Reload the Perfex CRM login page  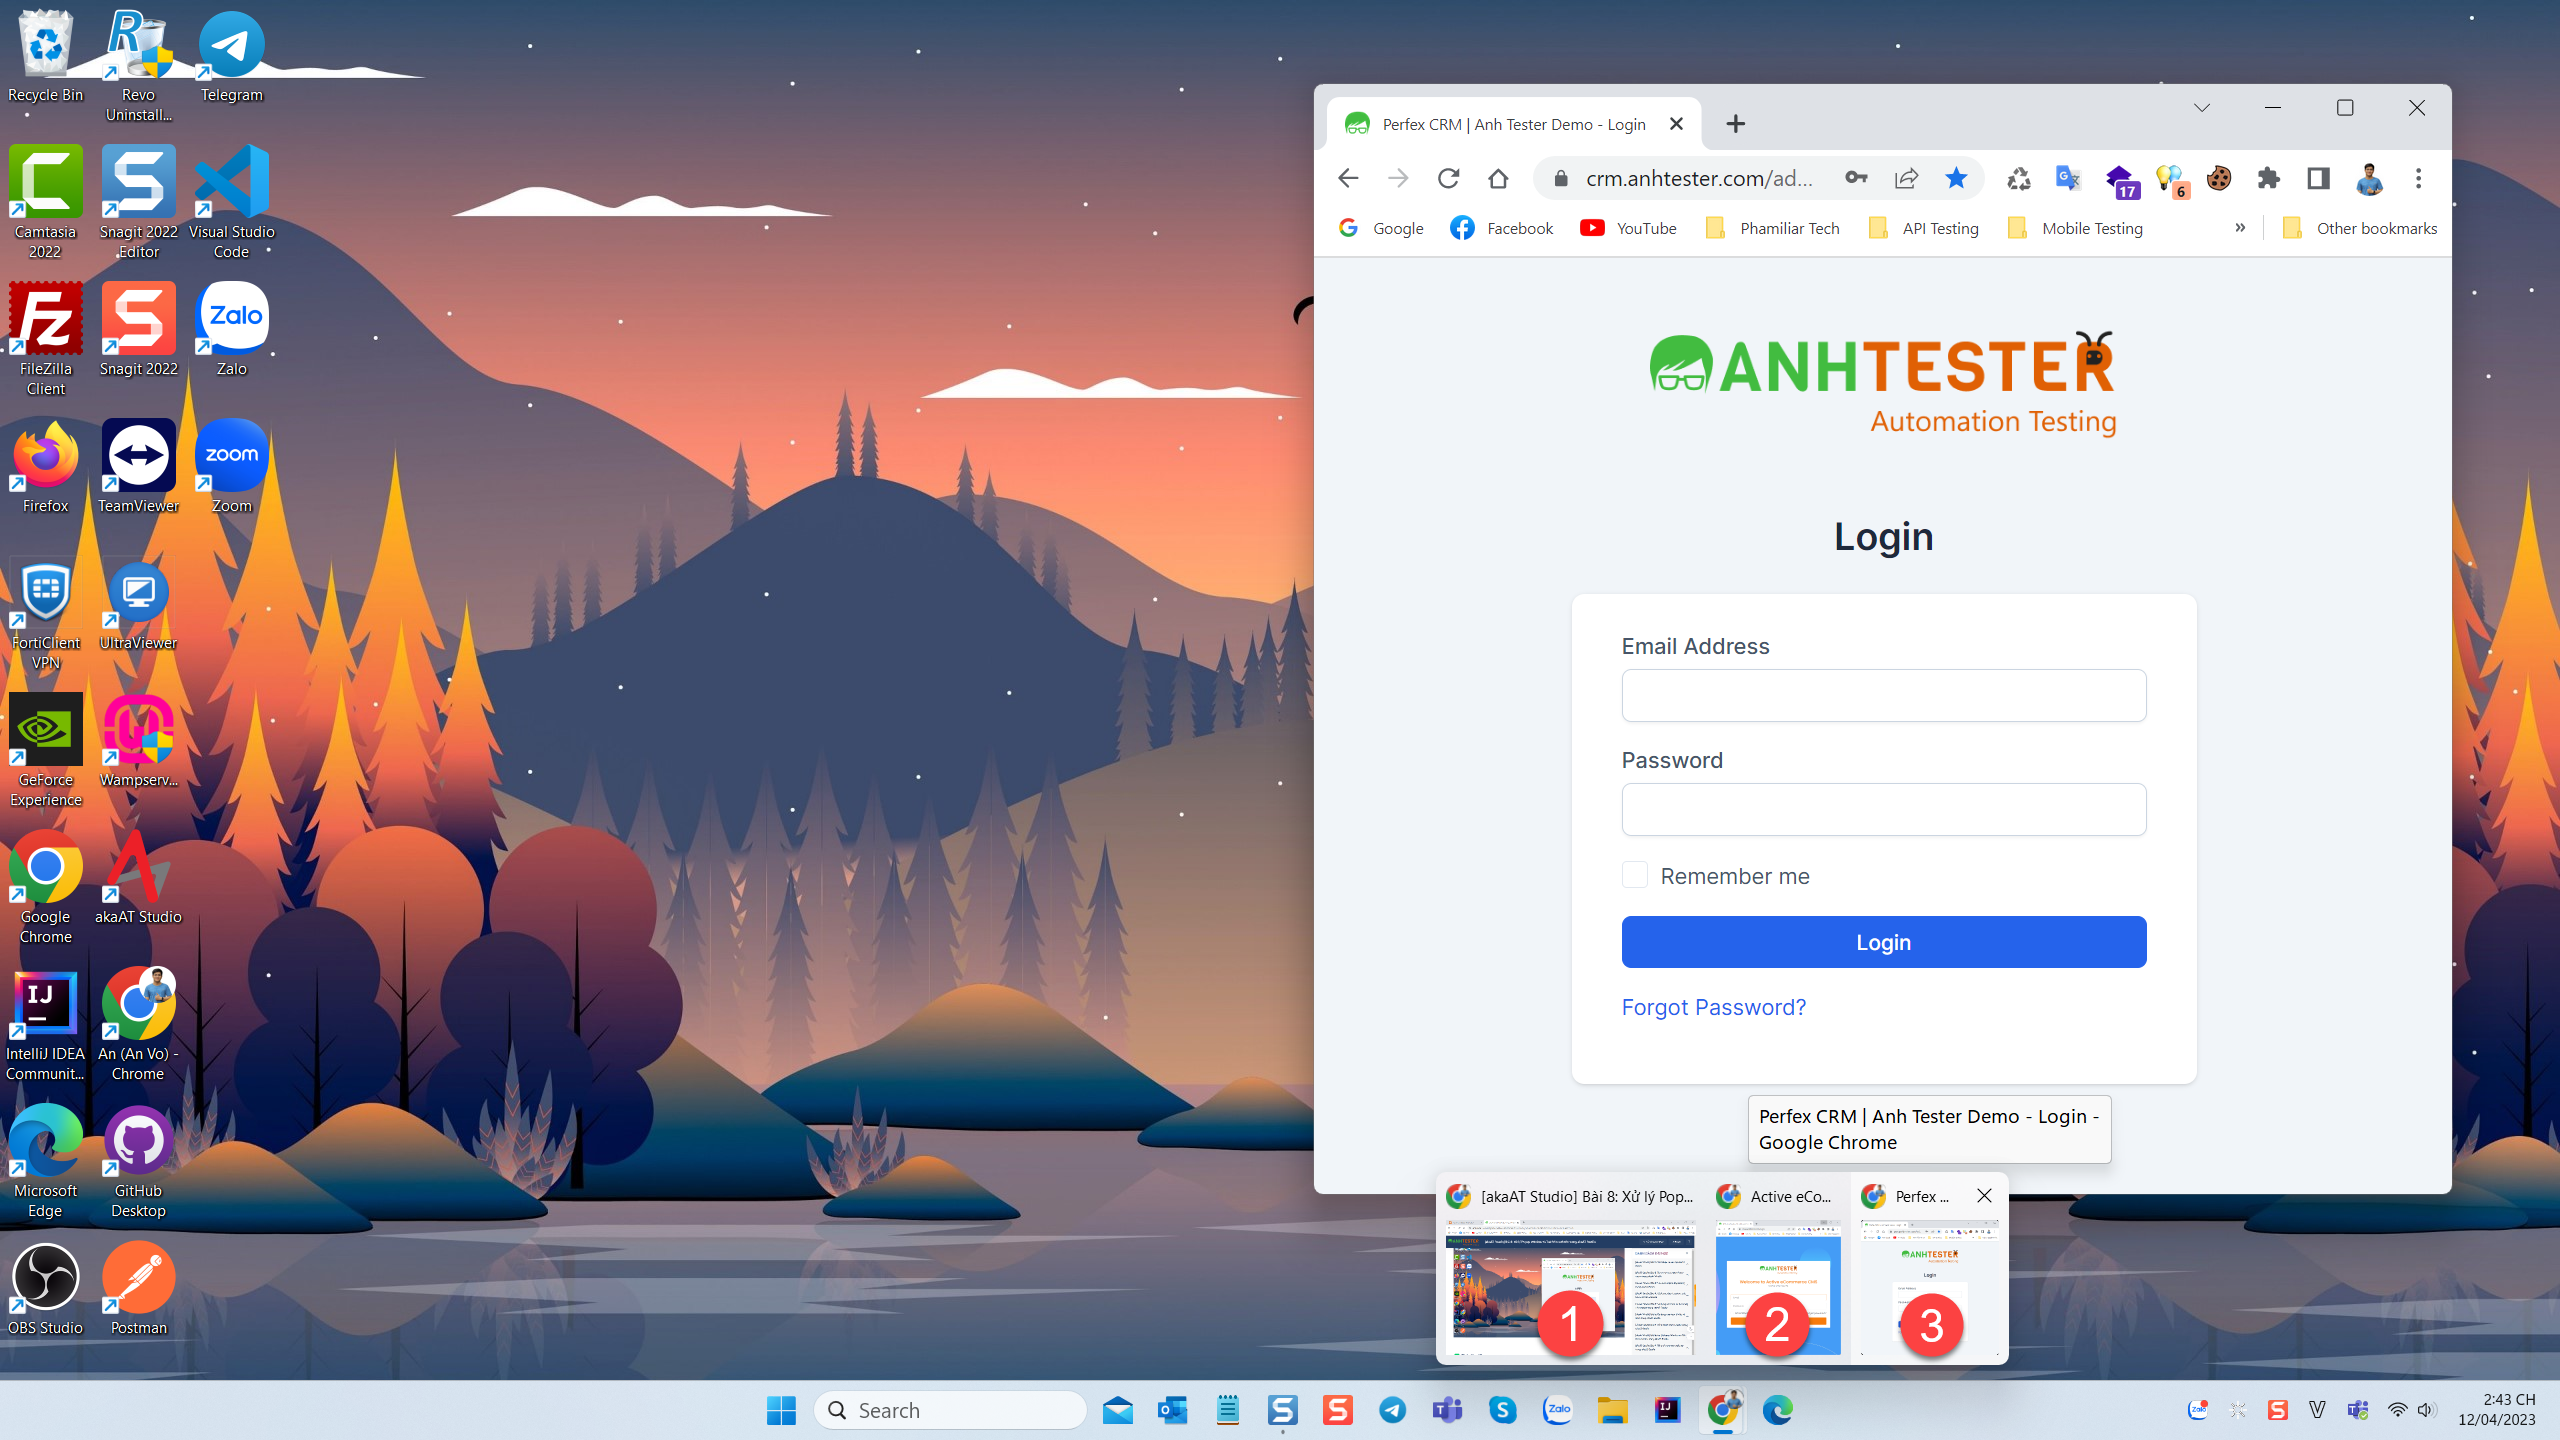point(1448,178)
